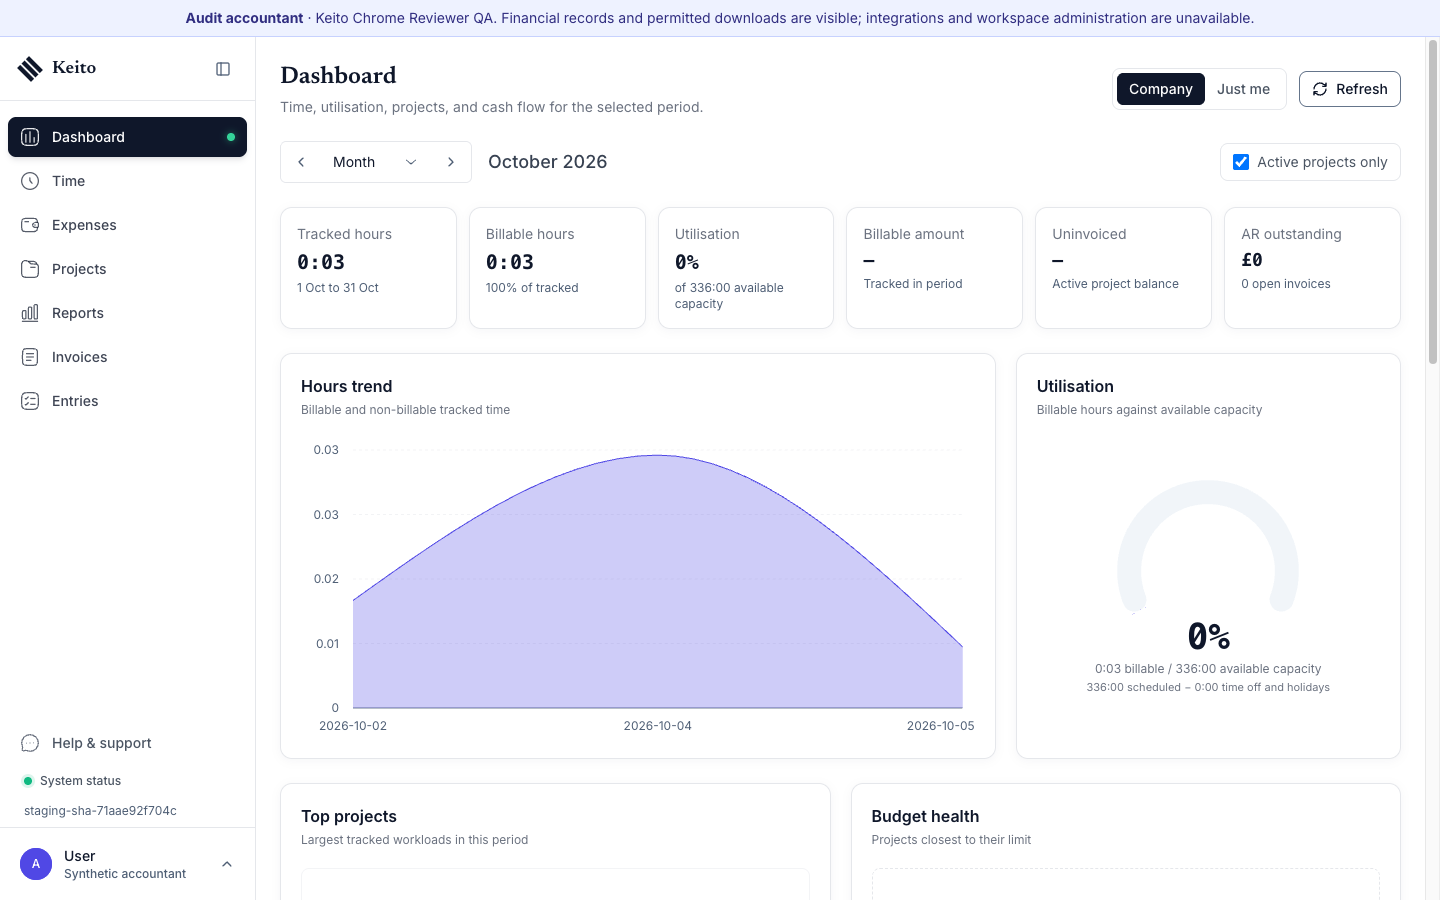Viewport: 1440px width, 900px height.
Task: Open Invoices in the sidebar
Action: pyautogui.click(x=127, y=357)
